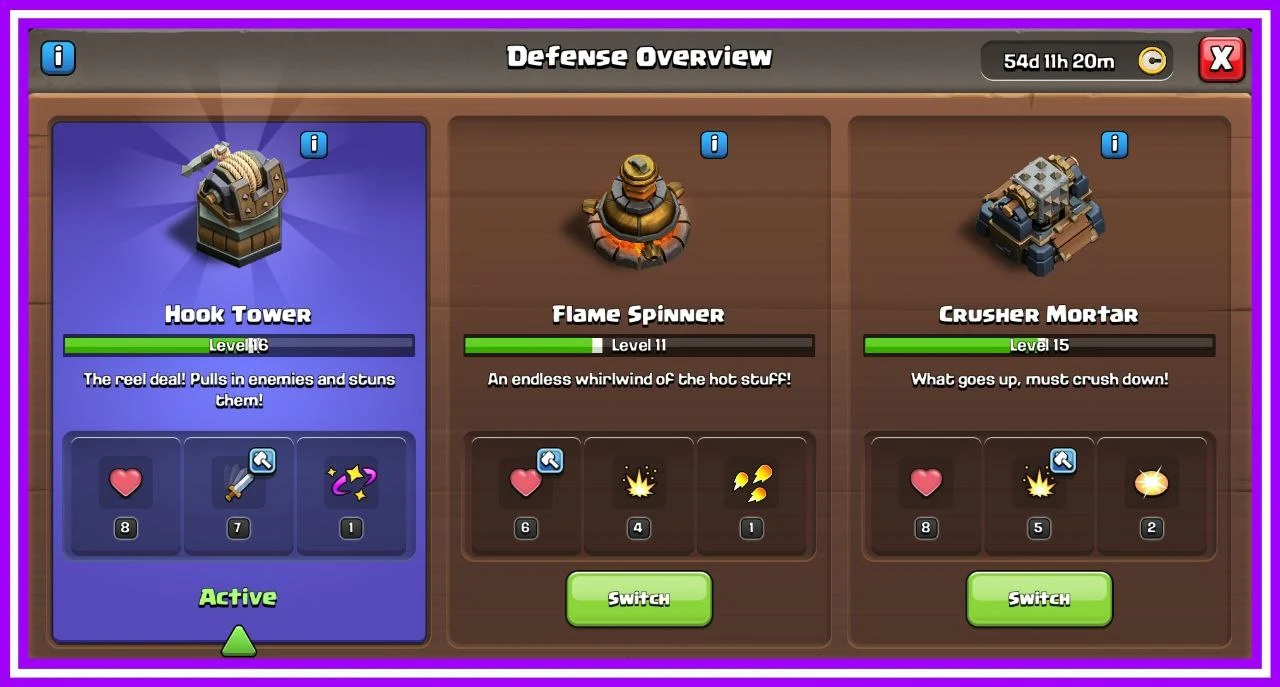This screenshot has width=1280, height=687.
Task: Select Flame Spinner heart hitpoints upgrade
Action: [526, 495]
